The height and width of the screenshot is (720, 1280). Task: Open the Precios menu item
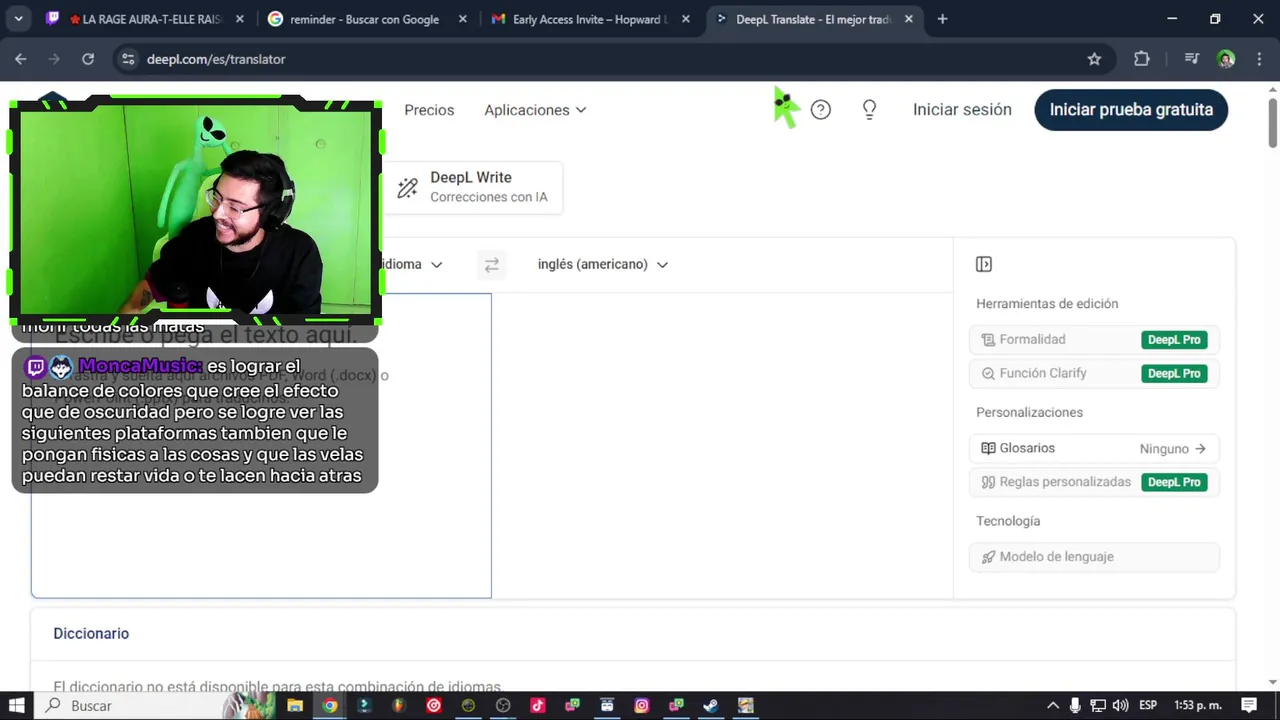pos(429,110)
